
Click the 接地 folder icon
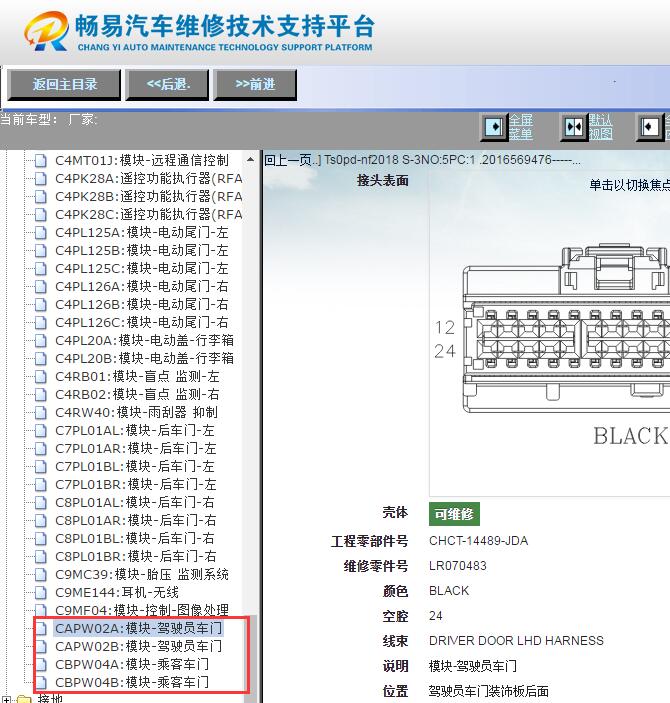pos(24,699)
